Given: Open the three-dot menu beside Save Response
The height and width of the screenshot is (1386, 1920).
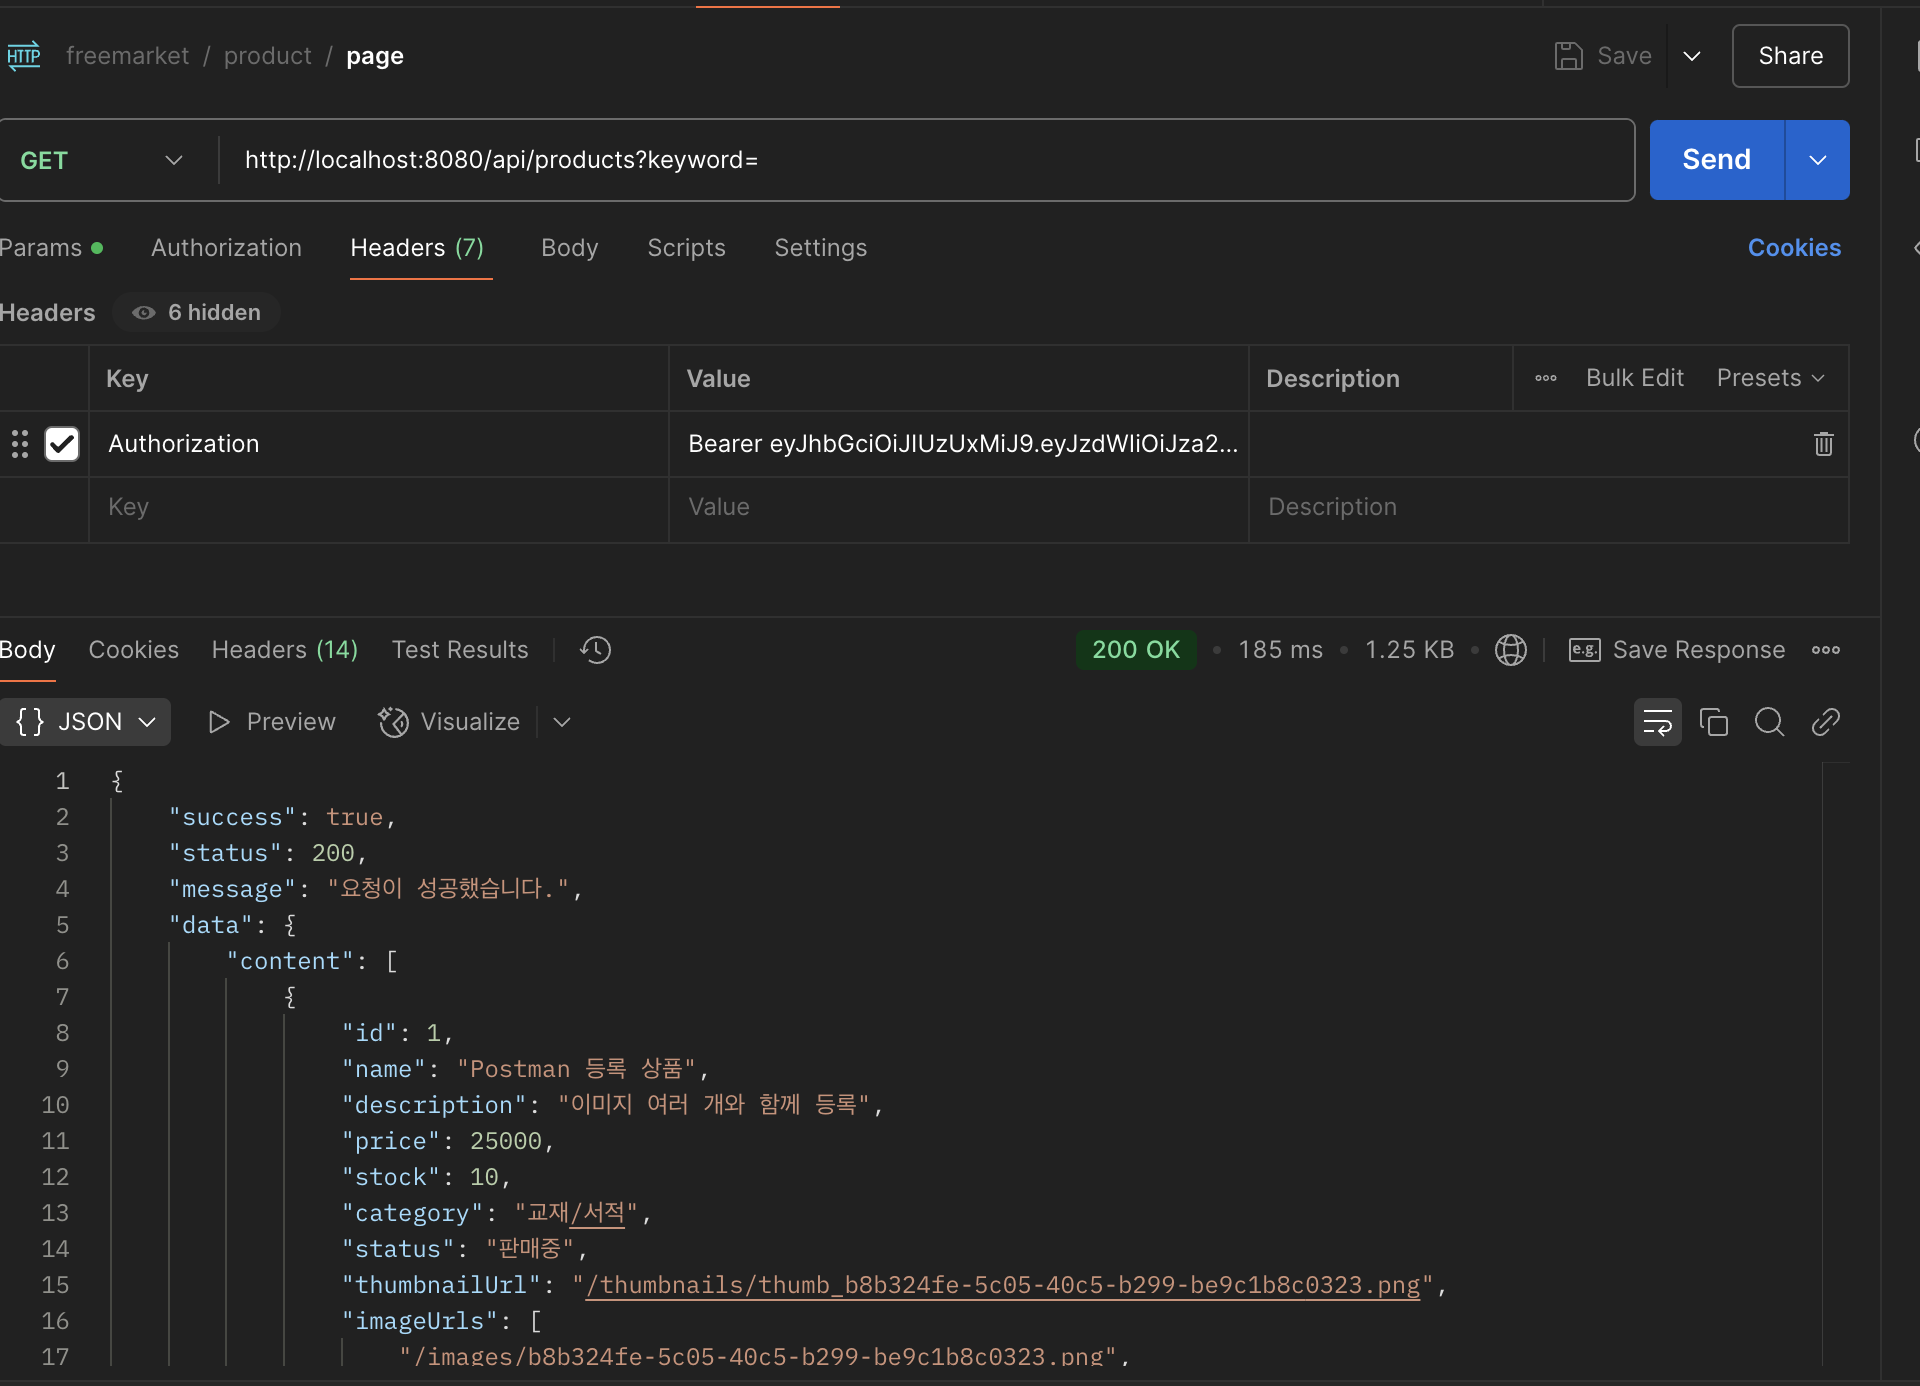Looking at the screenshot, I should tap(1825, 650).
